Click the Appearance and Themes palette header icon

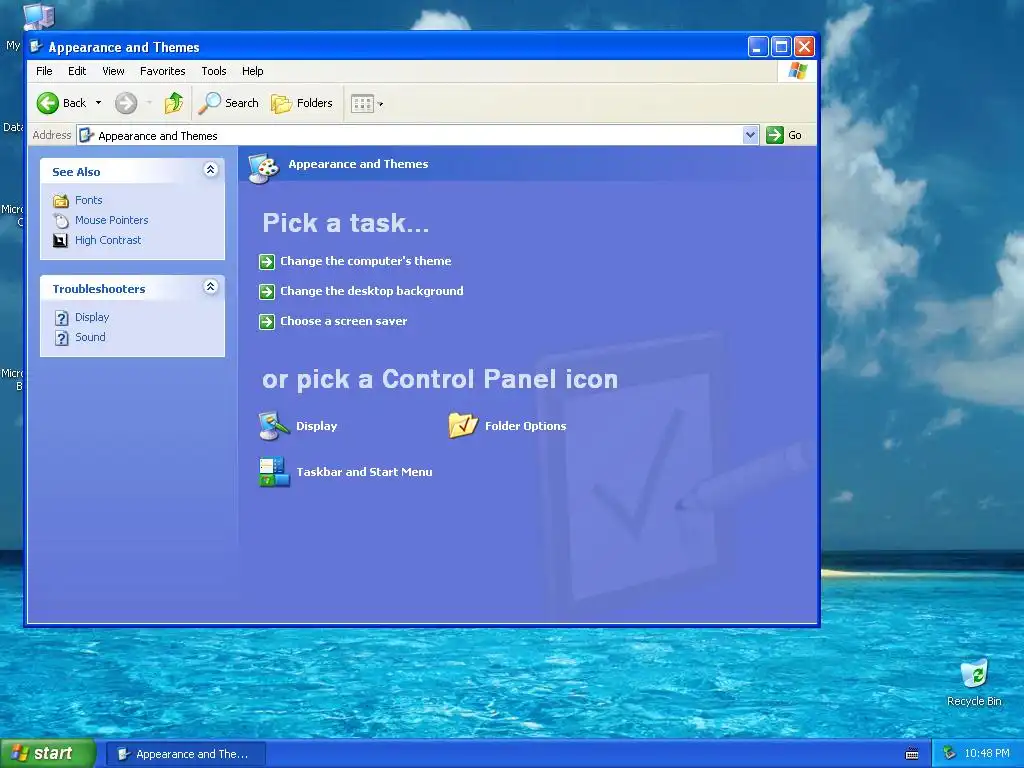[x=264, y=168]
